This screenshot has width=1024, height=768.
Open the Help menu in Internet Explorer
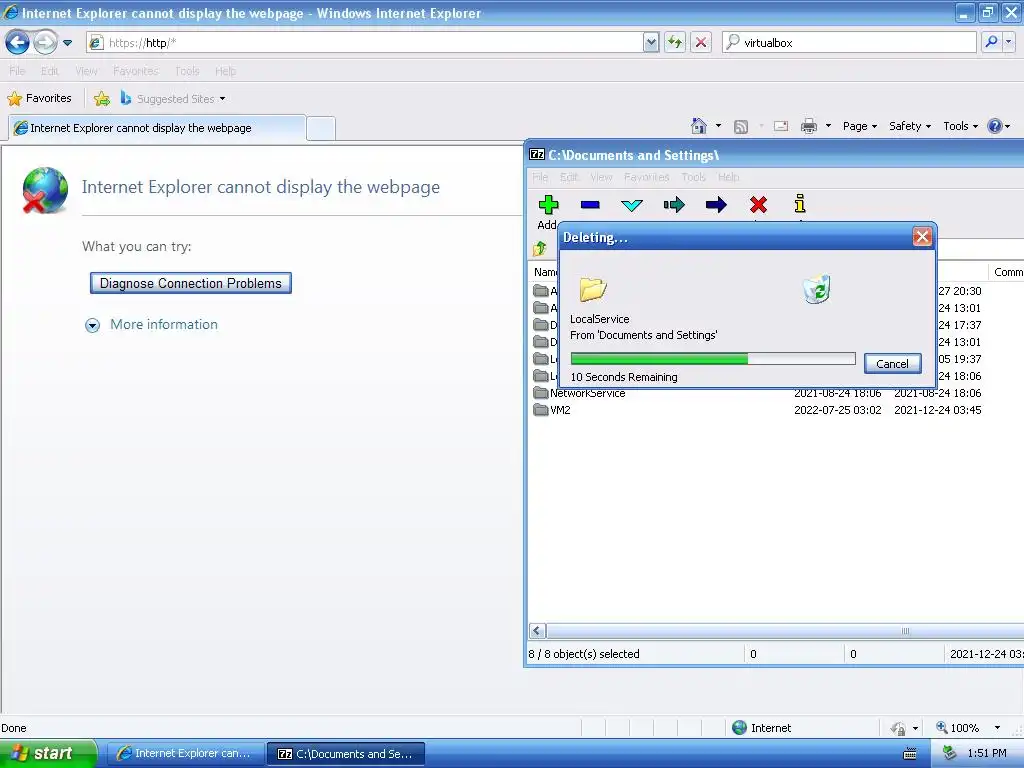click(225, 71)
